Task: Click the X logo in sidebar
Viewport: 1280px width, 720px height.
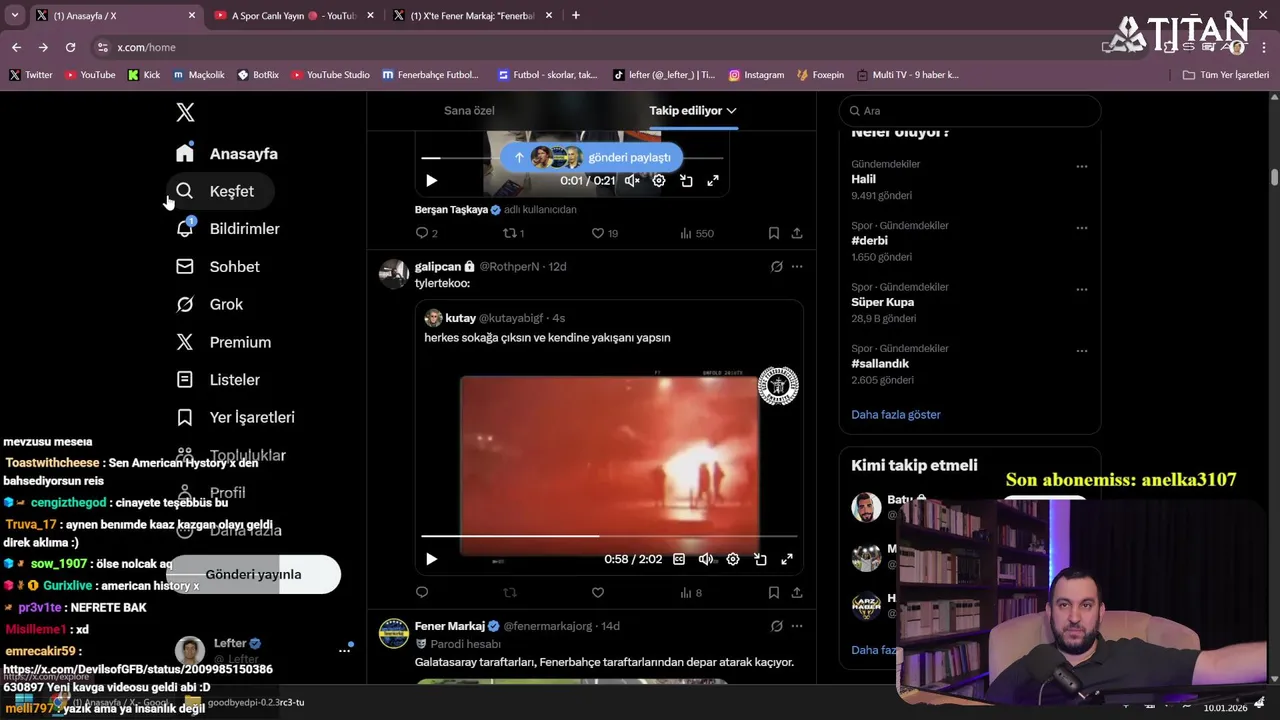Action: pos(185,112)
